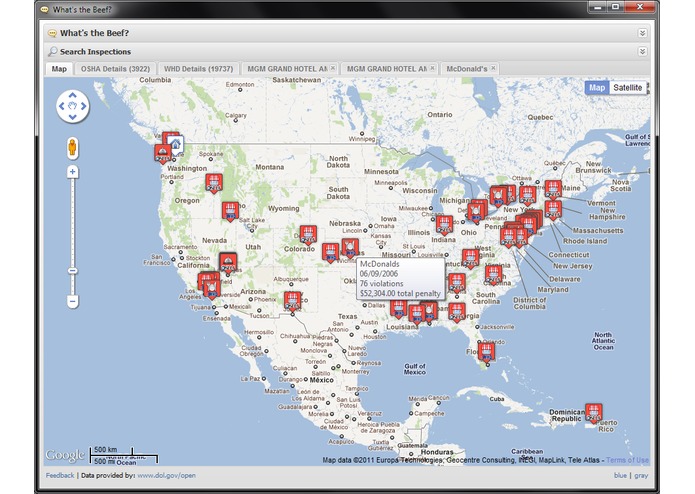This screenshot has width=695, height=494.
Task: Expand the Search Inspections panel
Action: point(642,52)
